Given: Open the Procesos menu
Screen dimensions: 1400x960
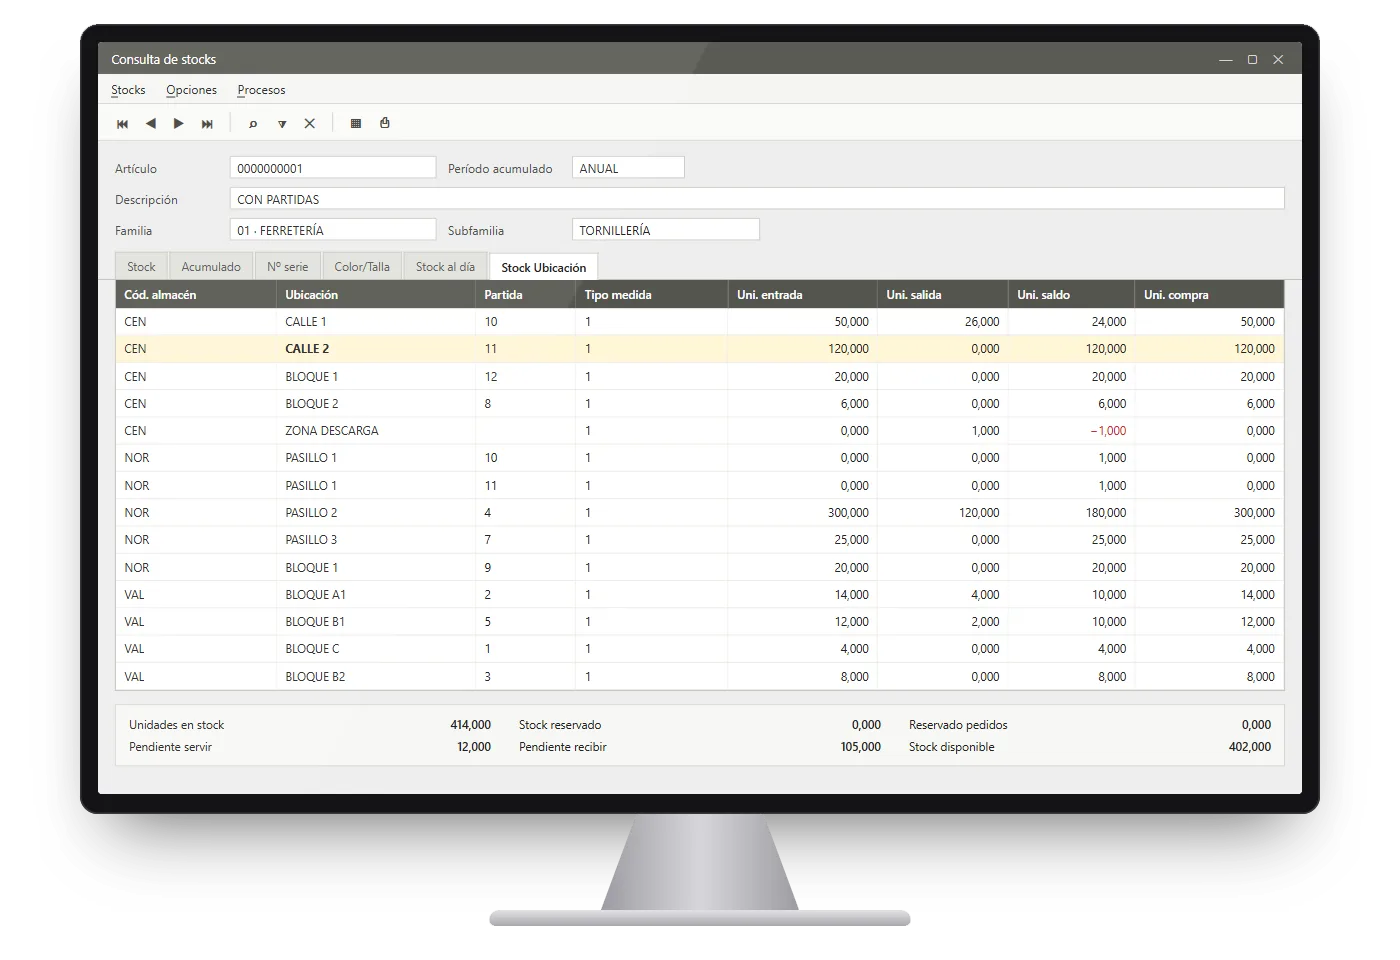Looking at the screenshot, I should coord(261,90).
